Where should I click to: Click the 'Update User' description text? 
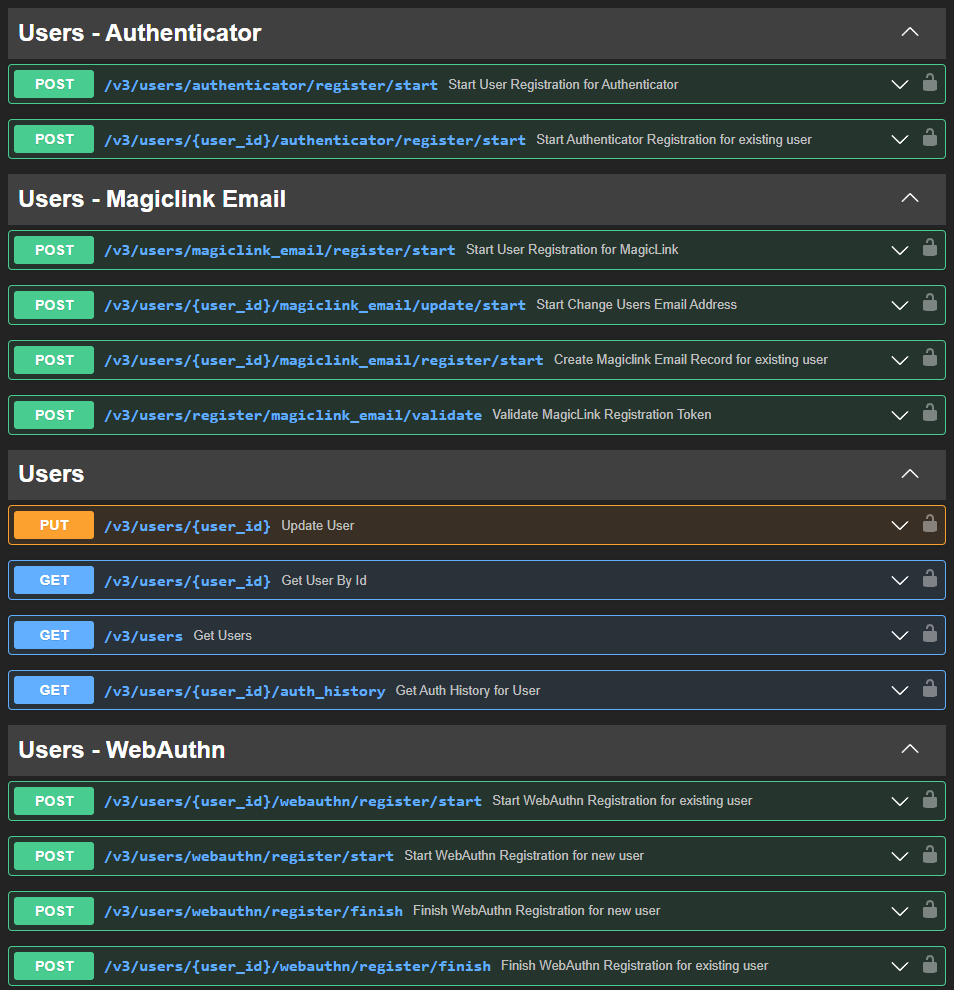coord(318,525)
